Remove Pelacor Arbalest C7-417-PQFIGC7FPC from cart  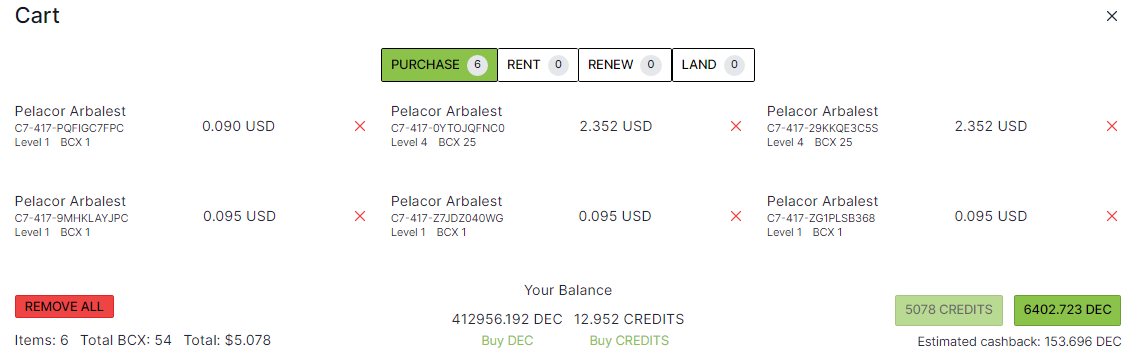[360, 126]
